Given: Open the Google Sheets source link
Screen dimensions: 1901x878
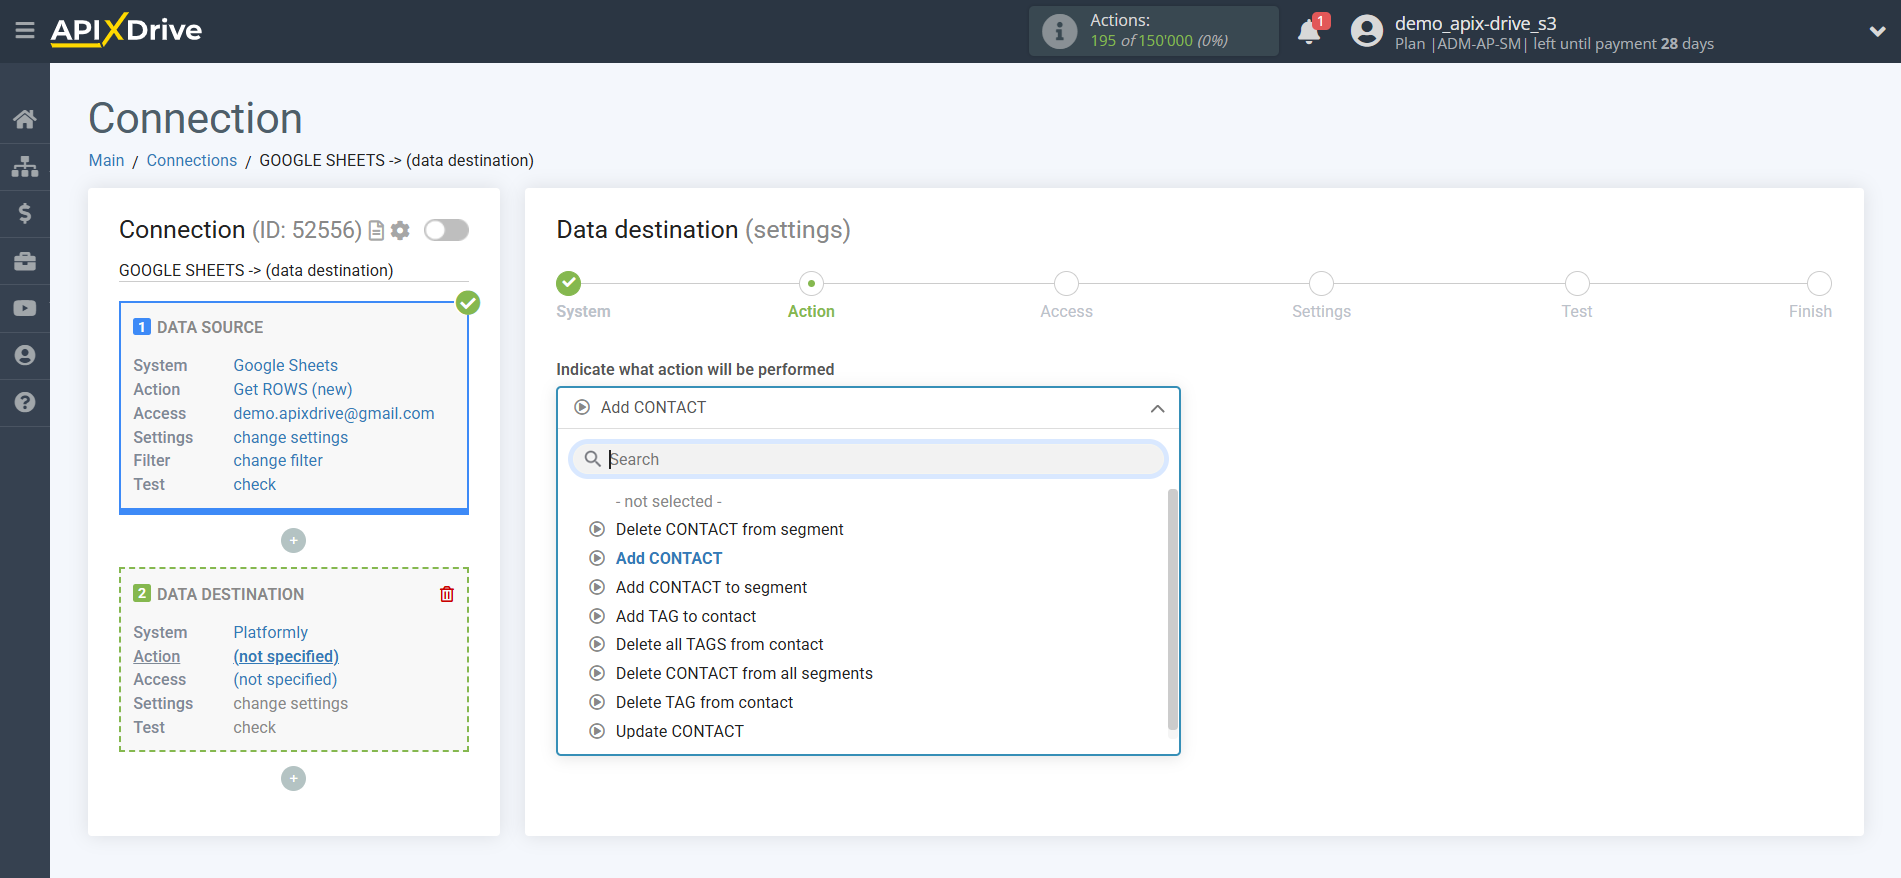Looking at the screenshot, I should 285,366.
